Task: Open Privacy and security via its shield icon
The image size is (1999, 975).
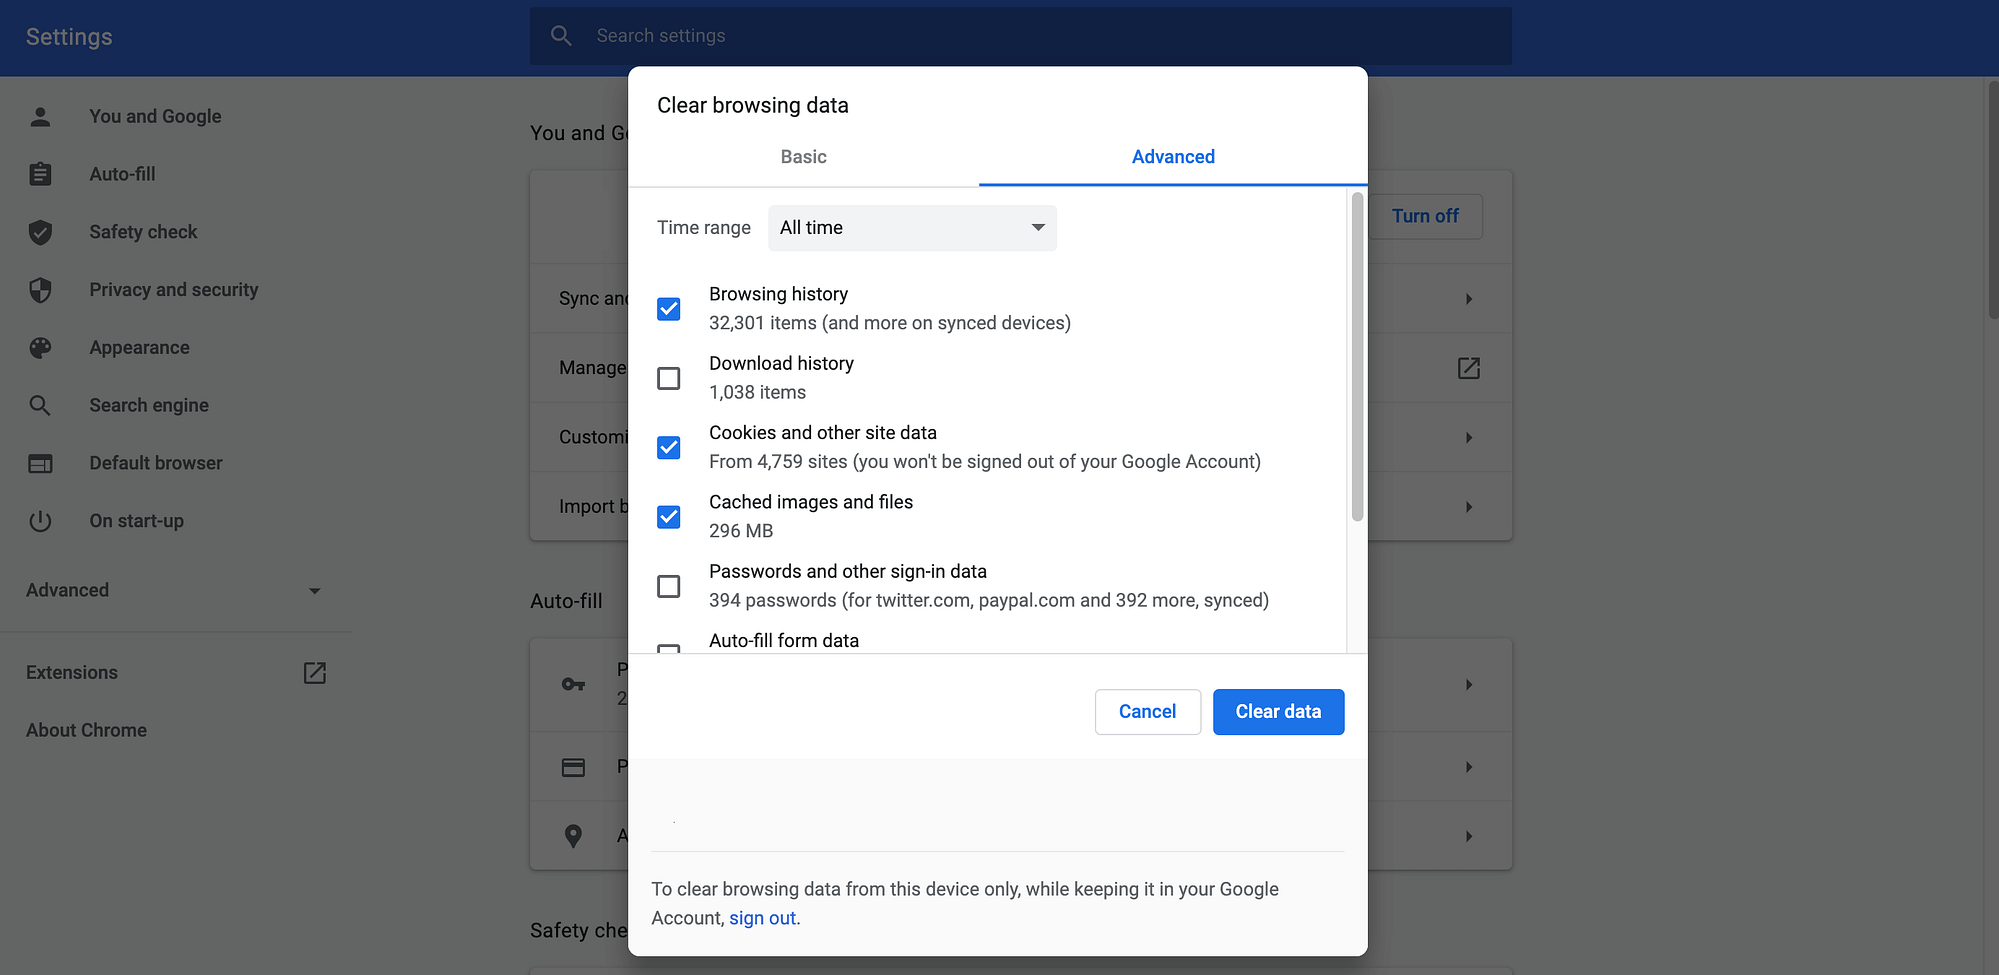Action: click(40, 290)
